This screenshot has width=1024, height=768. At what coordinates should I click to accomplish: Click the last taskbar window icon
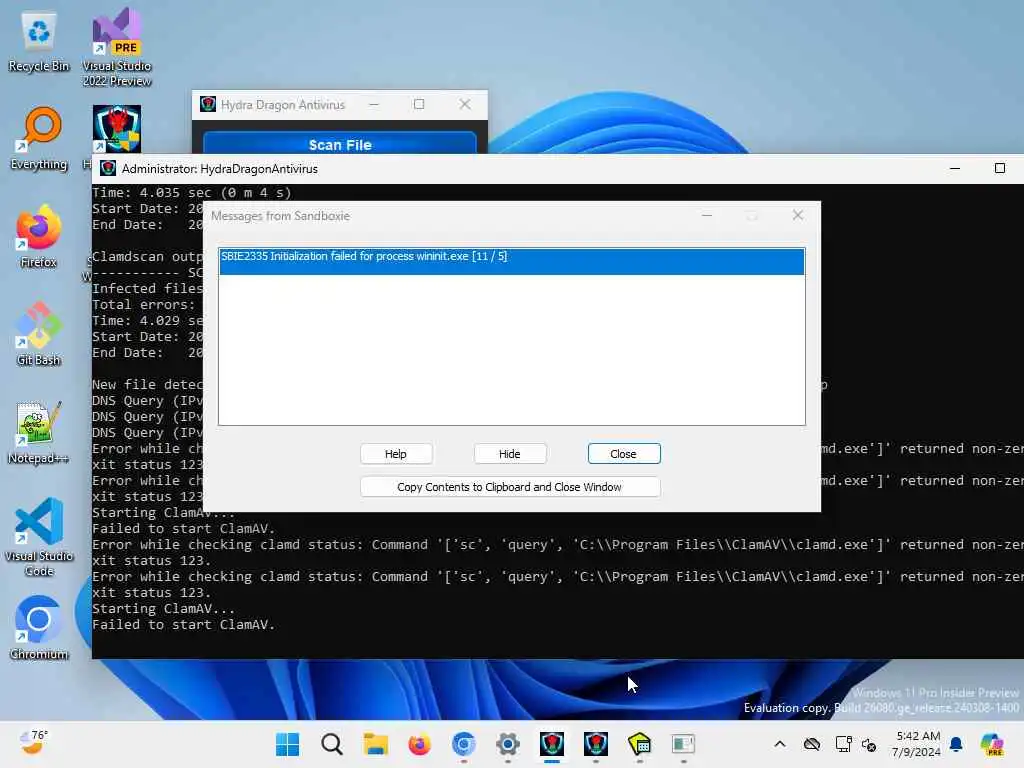[x=683, y=744]
